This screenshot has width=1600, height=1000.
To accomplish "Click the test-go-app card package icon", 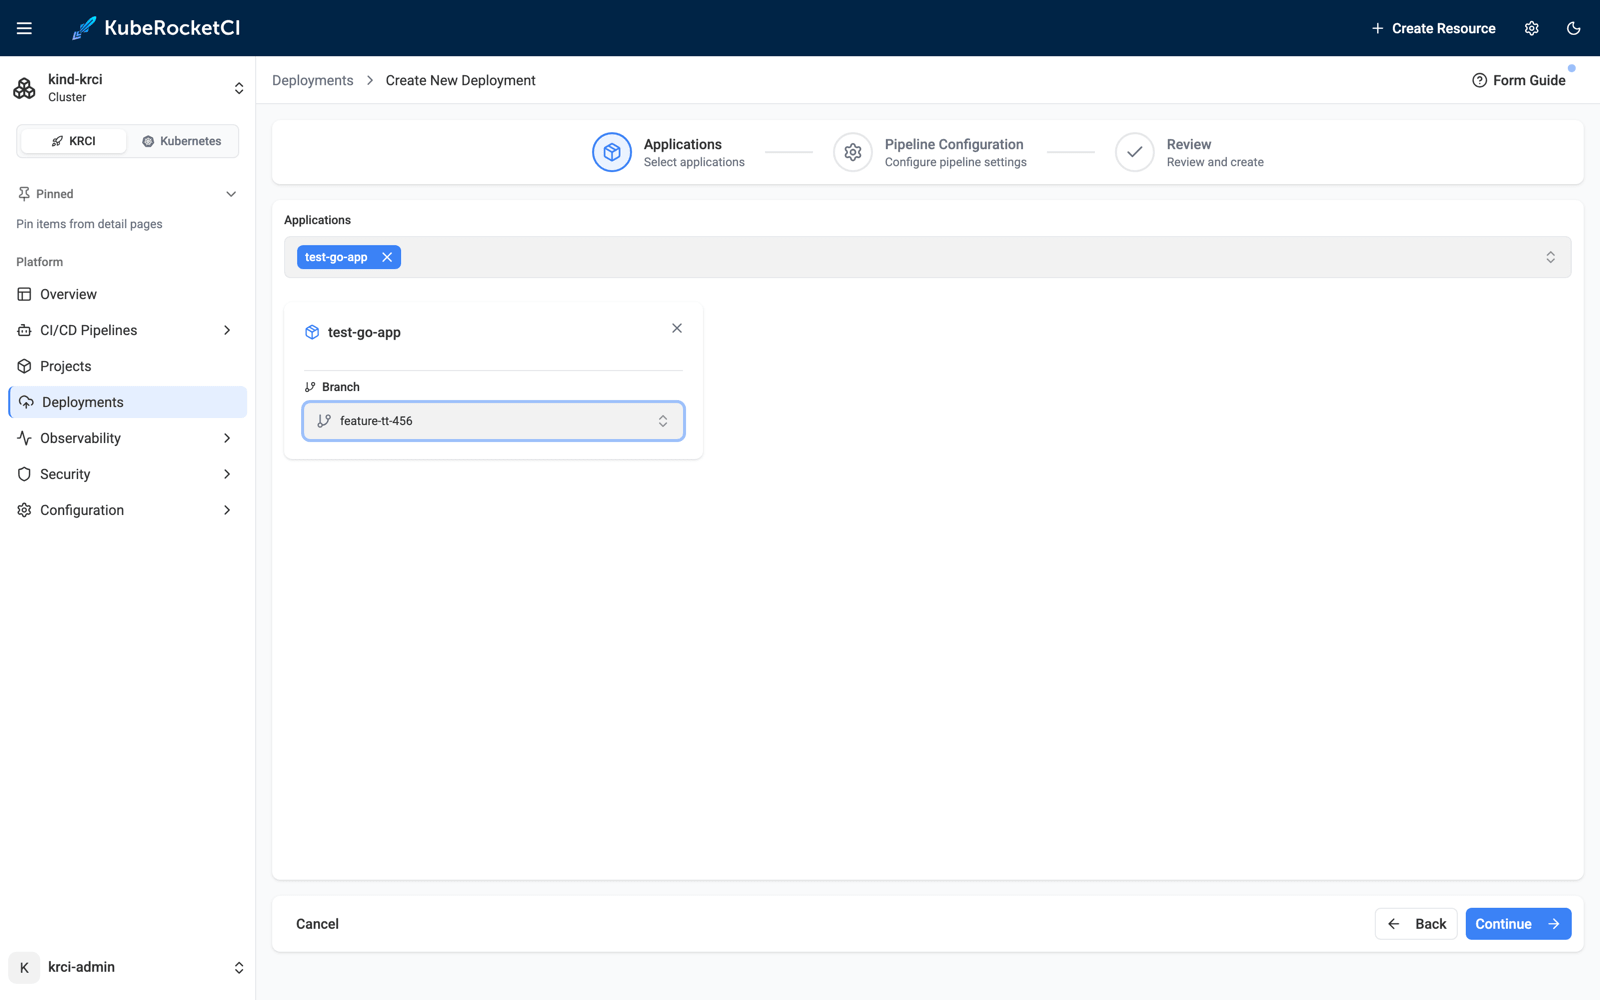I will [x=312, y=332].
